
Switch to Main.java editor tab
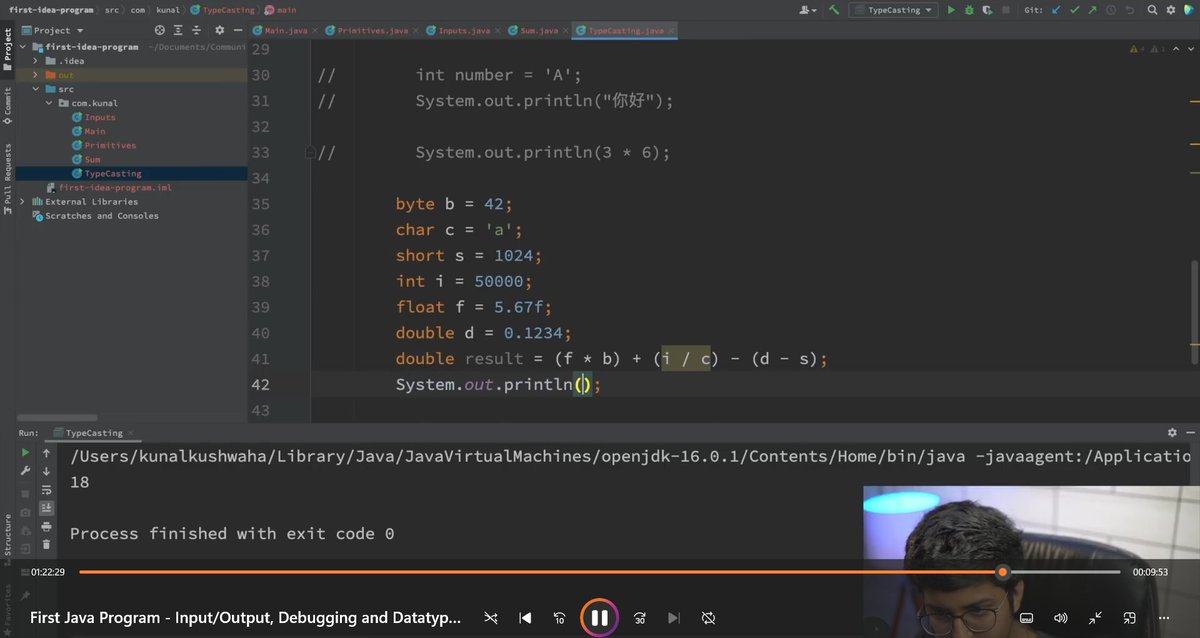click(284, 31)
